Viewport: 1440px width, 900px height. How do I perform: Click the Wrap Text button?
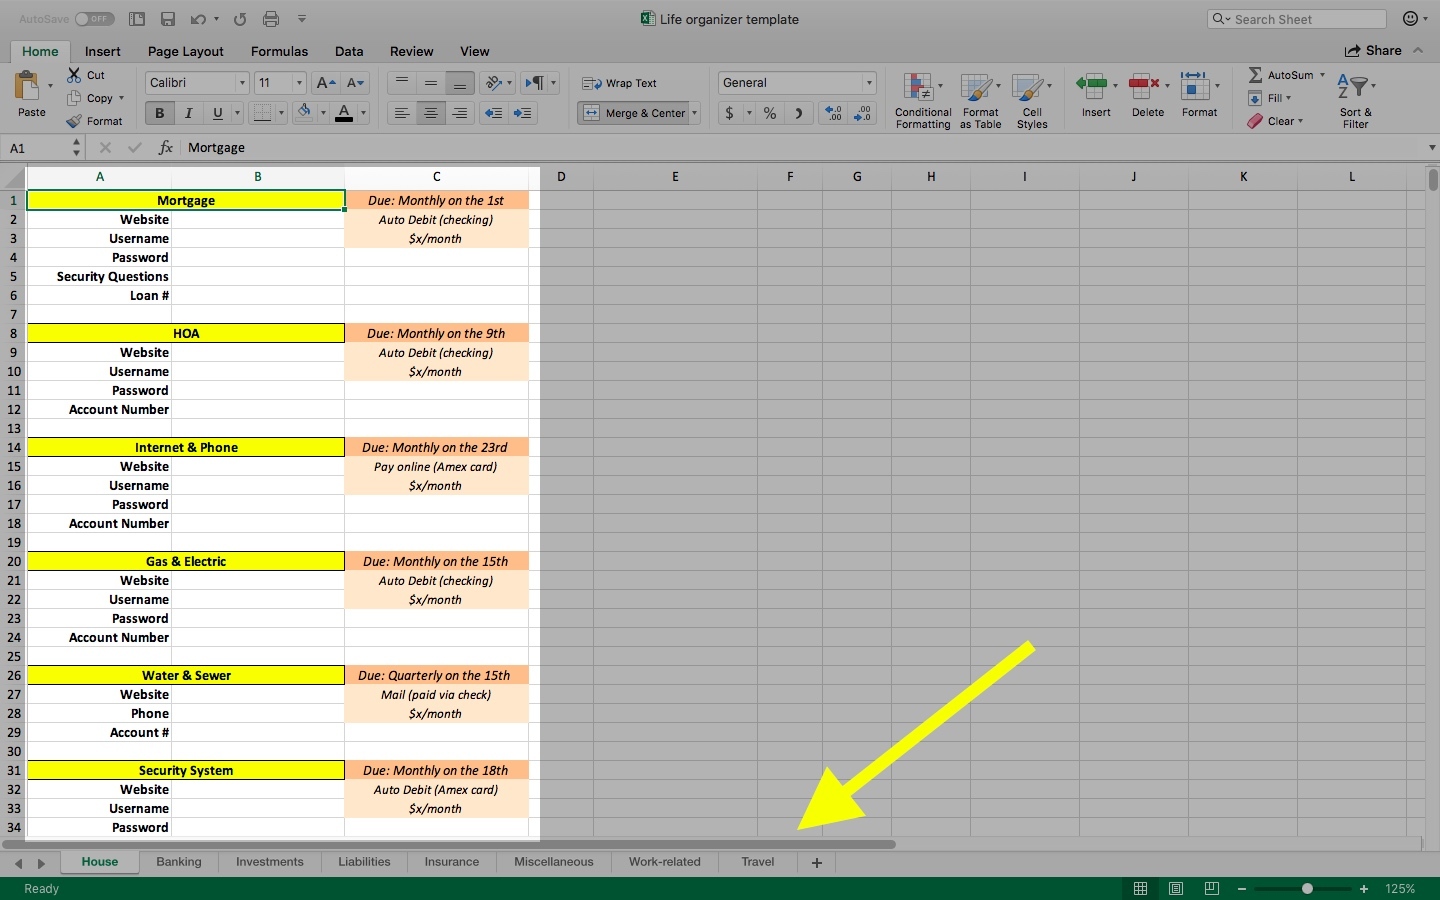click(620, 83)
